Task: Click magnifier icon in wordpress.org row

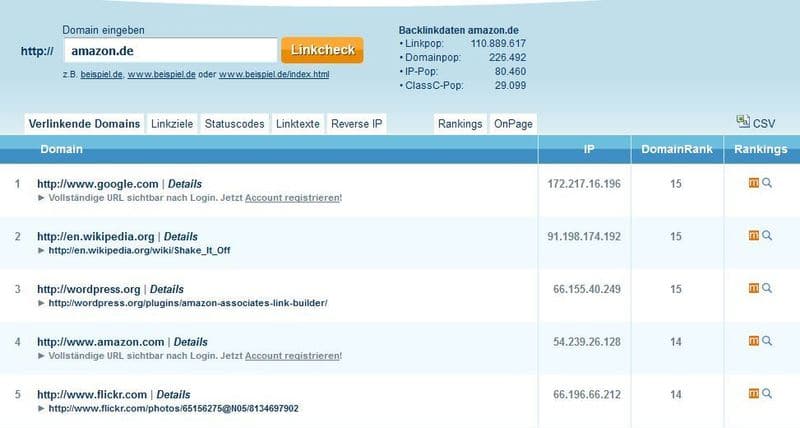Action: [767, 288]
